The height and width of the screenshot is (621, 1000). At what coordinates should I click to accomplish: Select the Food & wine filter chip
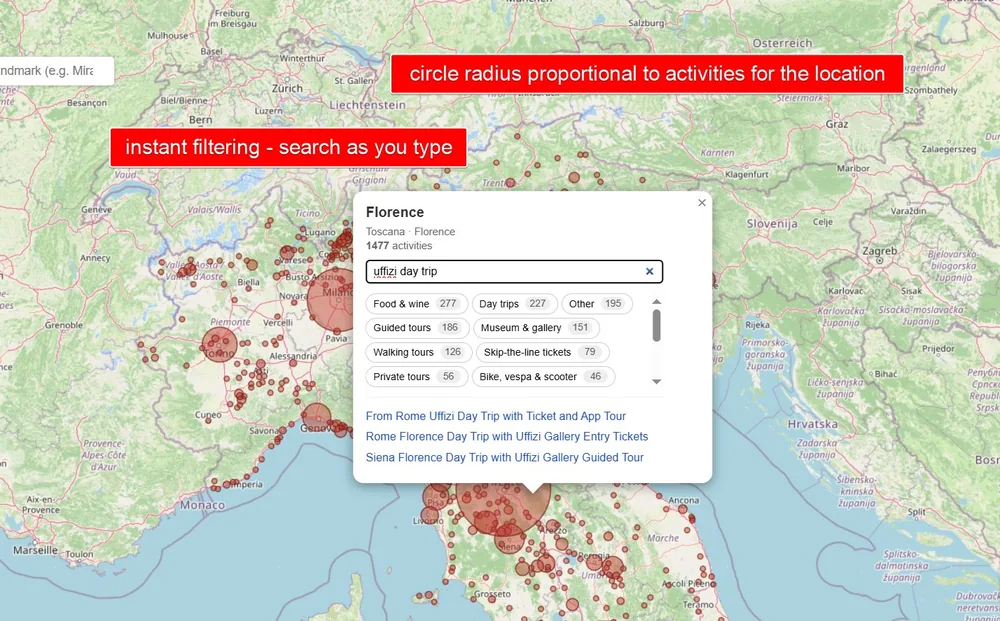coord(416,304)
